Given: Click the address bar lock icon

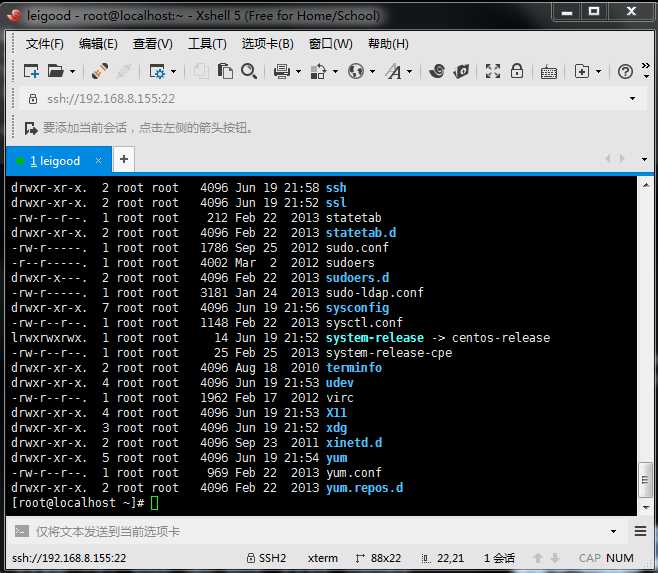Looking at the screenshot, I should tap(33, 99).
